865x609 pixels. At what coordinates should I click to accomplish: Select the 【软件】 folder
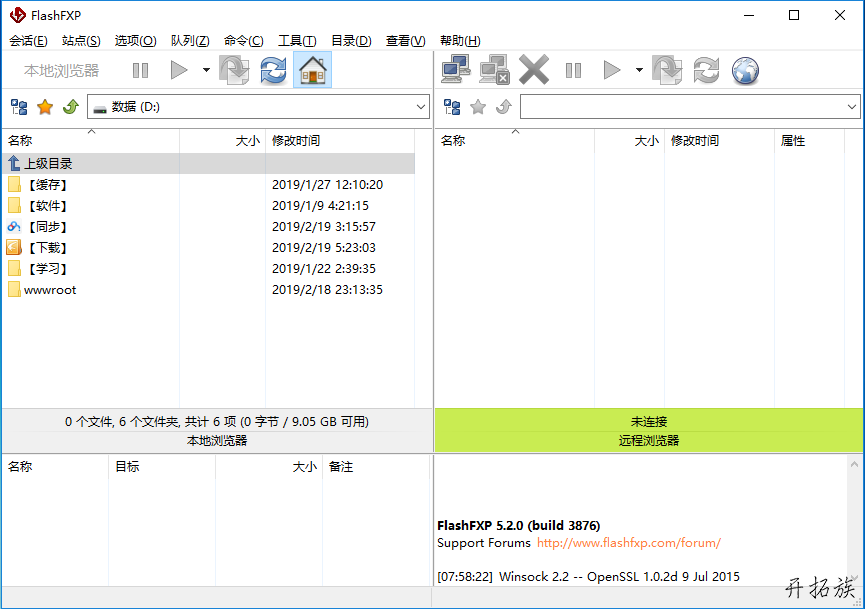click(209, 205)
